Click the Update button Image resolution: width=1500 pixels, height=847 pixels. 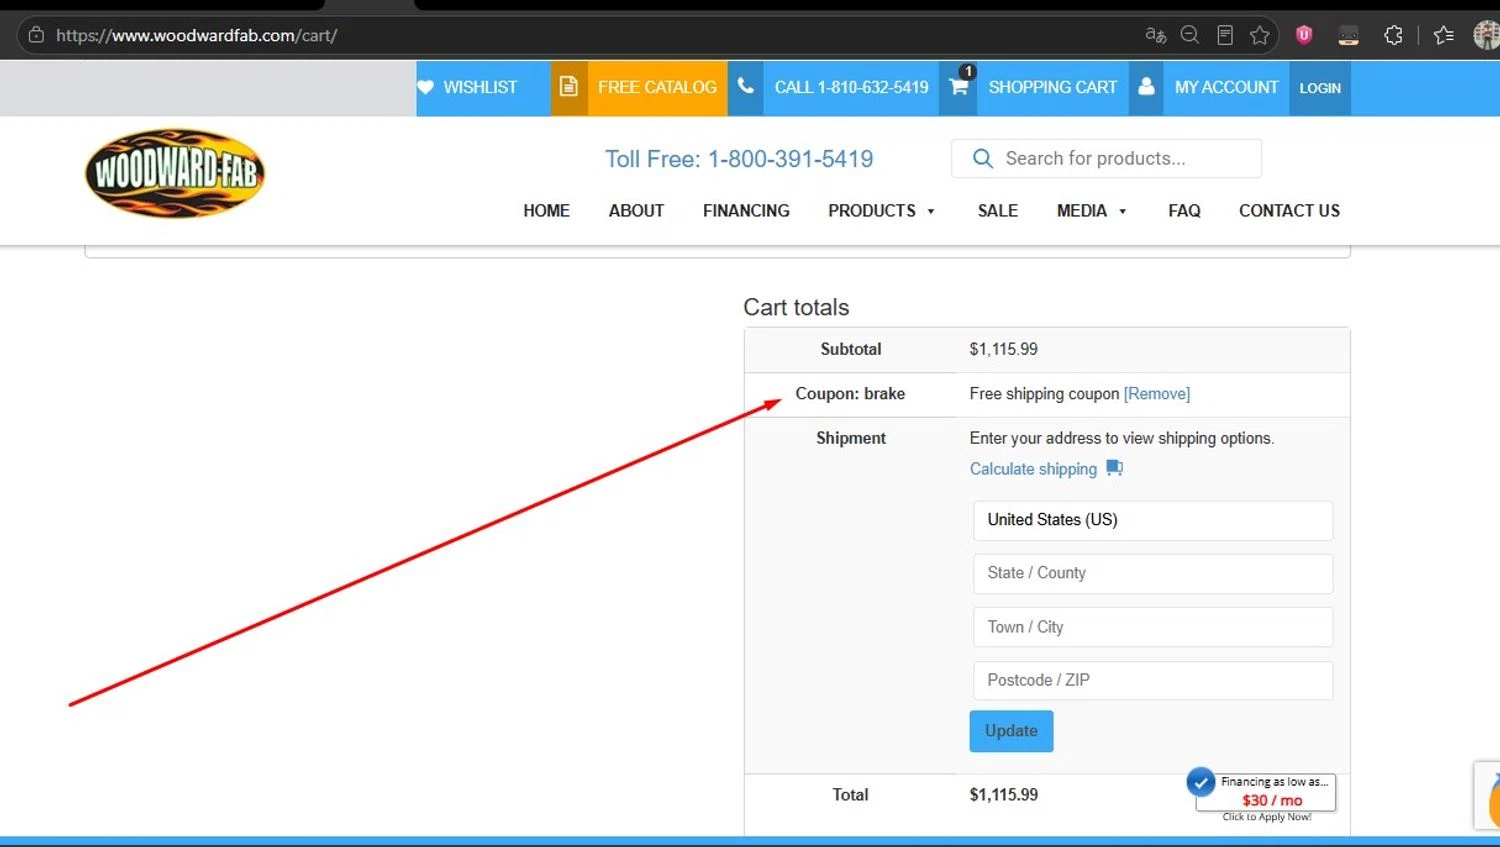point(1011,731)
